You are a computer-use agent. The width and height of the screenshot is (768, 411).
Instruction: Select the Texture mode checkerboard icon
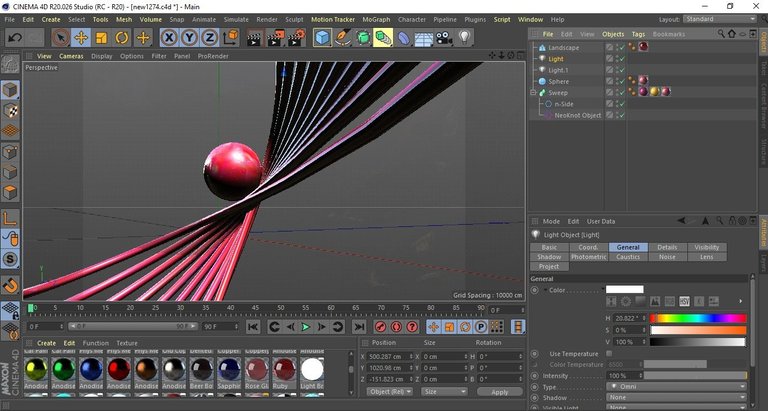(10, 111)
